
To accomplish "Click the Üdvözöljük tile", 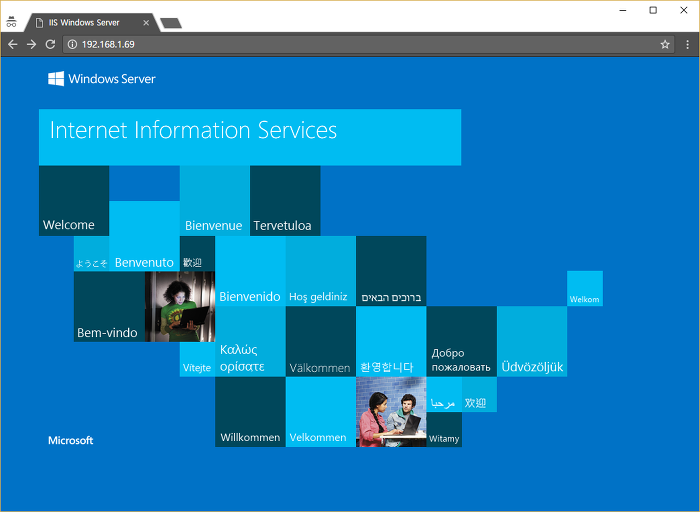I will pos(532,341).
